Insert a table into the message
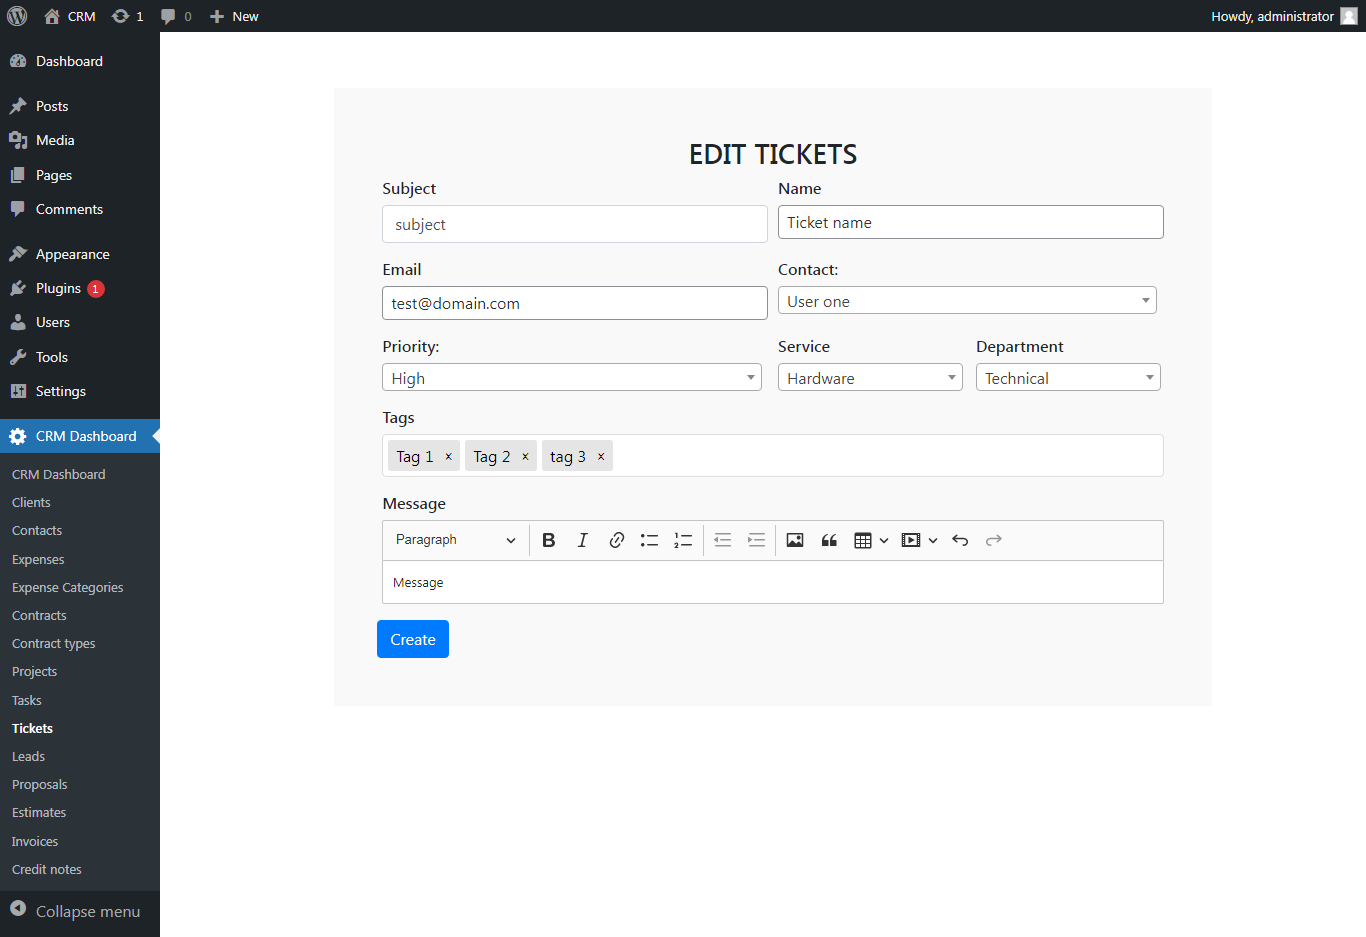Viewport: 1366px width, 937px height. click(864, 540)
